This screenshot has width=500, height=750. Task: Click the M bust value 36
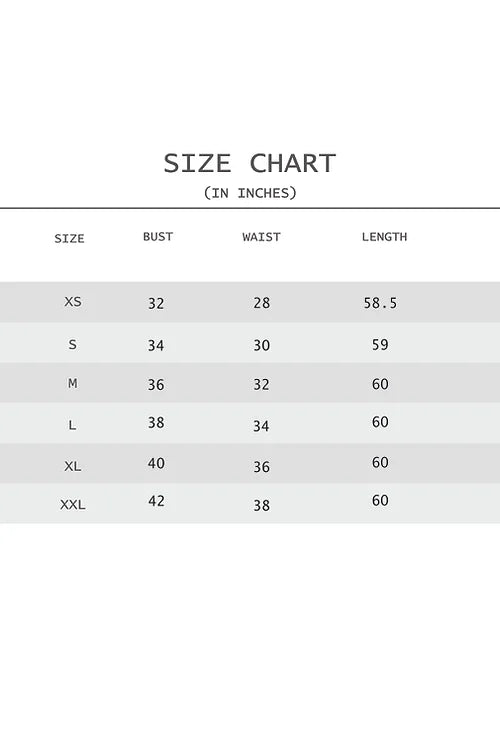[156, 384]
